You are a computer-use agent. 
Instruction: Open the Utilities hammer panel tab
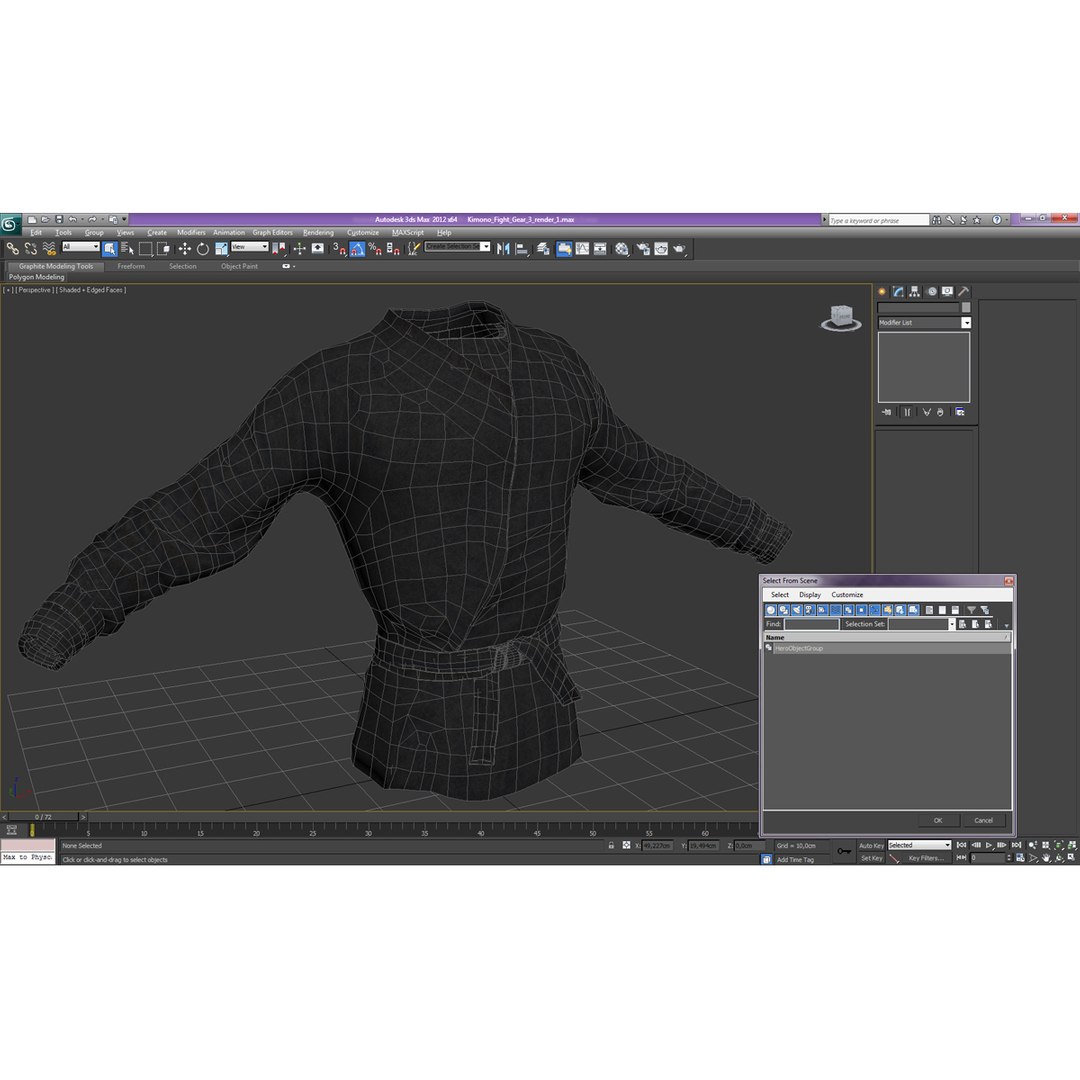pos(964,291)
